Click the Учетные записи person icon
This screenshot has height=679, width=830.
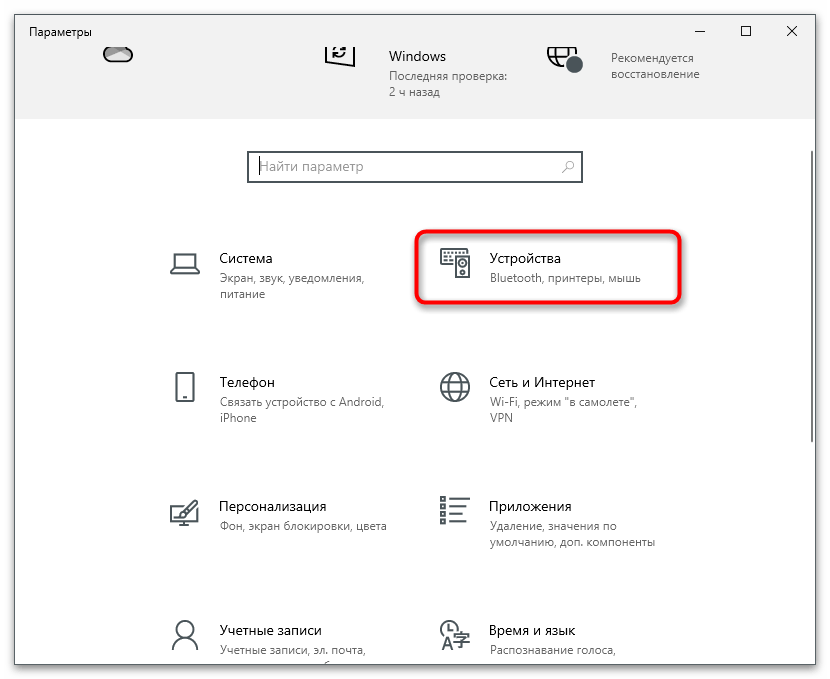pos(184,635)
